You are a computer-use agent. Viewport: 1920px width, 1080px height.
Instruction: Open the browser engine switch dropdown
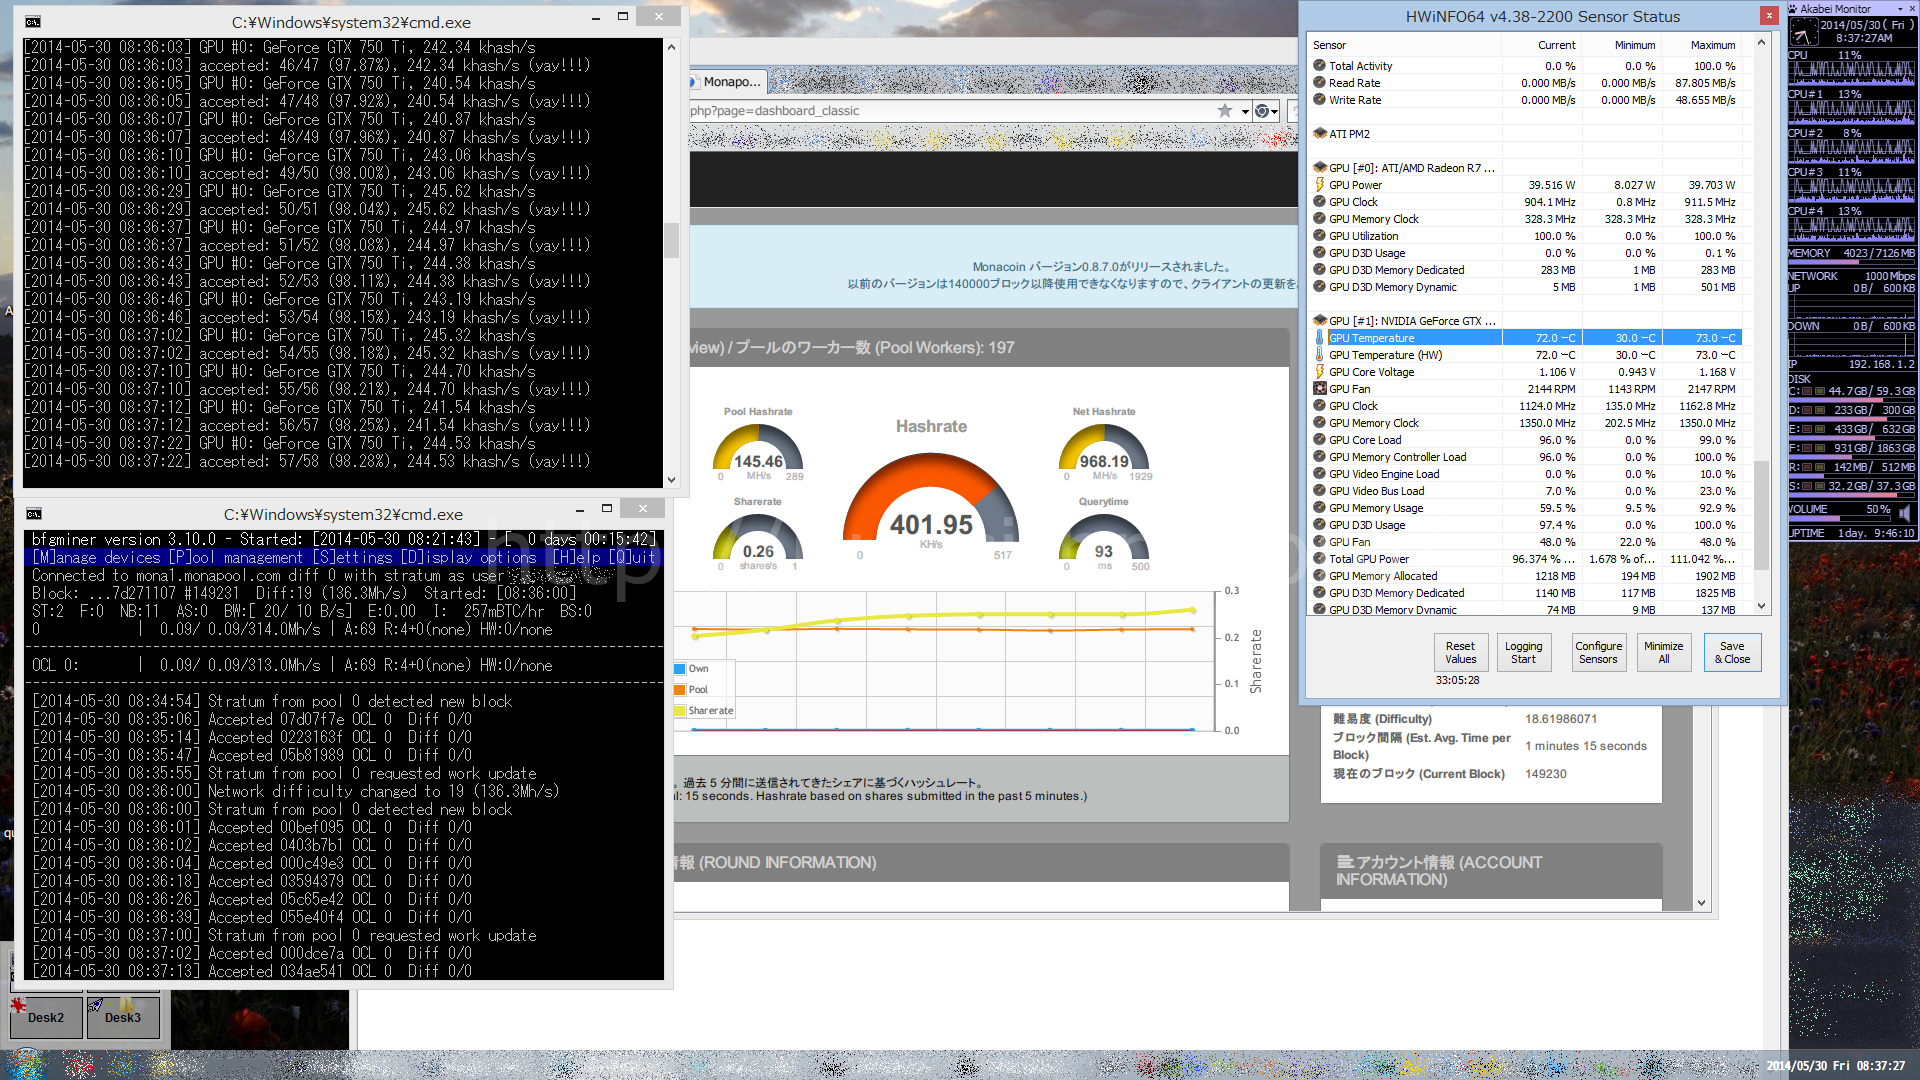coord(1267,111)
